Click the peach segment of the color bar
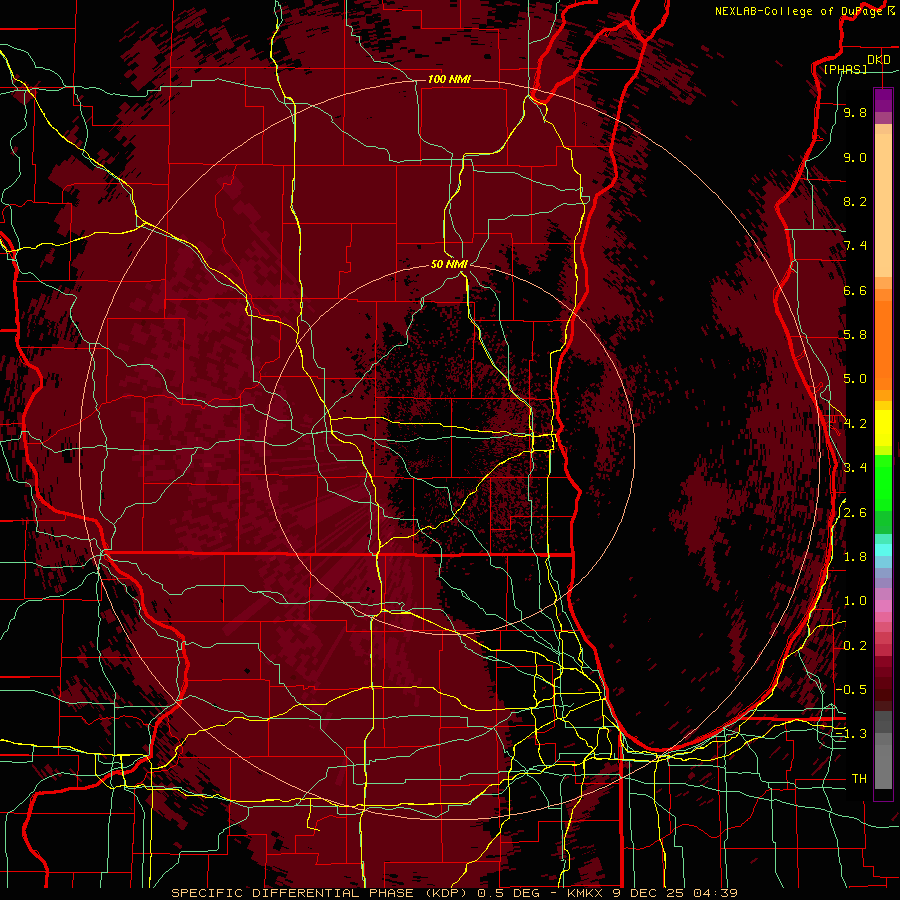The height and width of the screenshot is (900, 900). pyautogui.click(x=883, y=205)
